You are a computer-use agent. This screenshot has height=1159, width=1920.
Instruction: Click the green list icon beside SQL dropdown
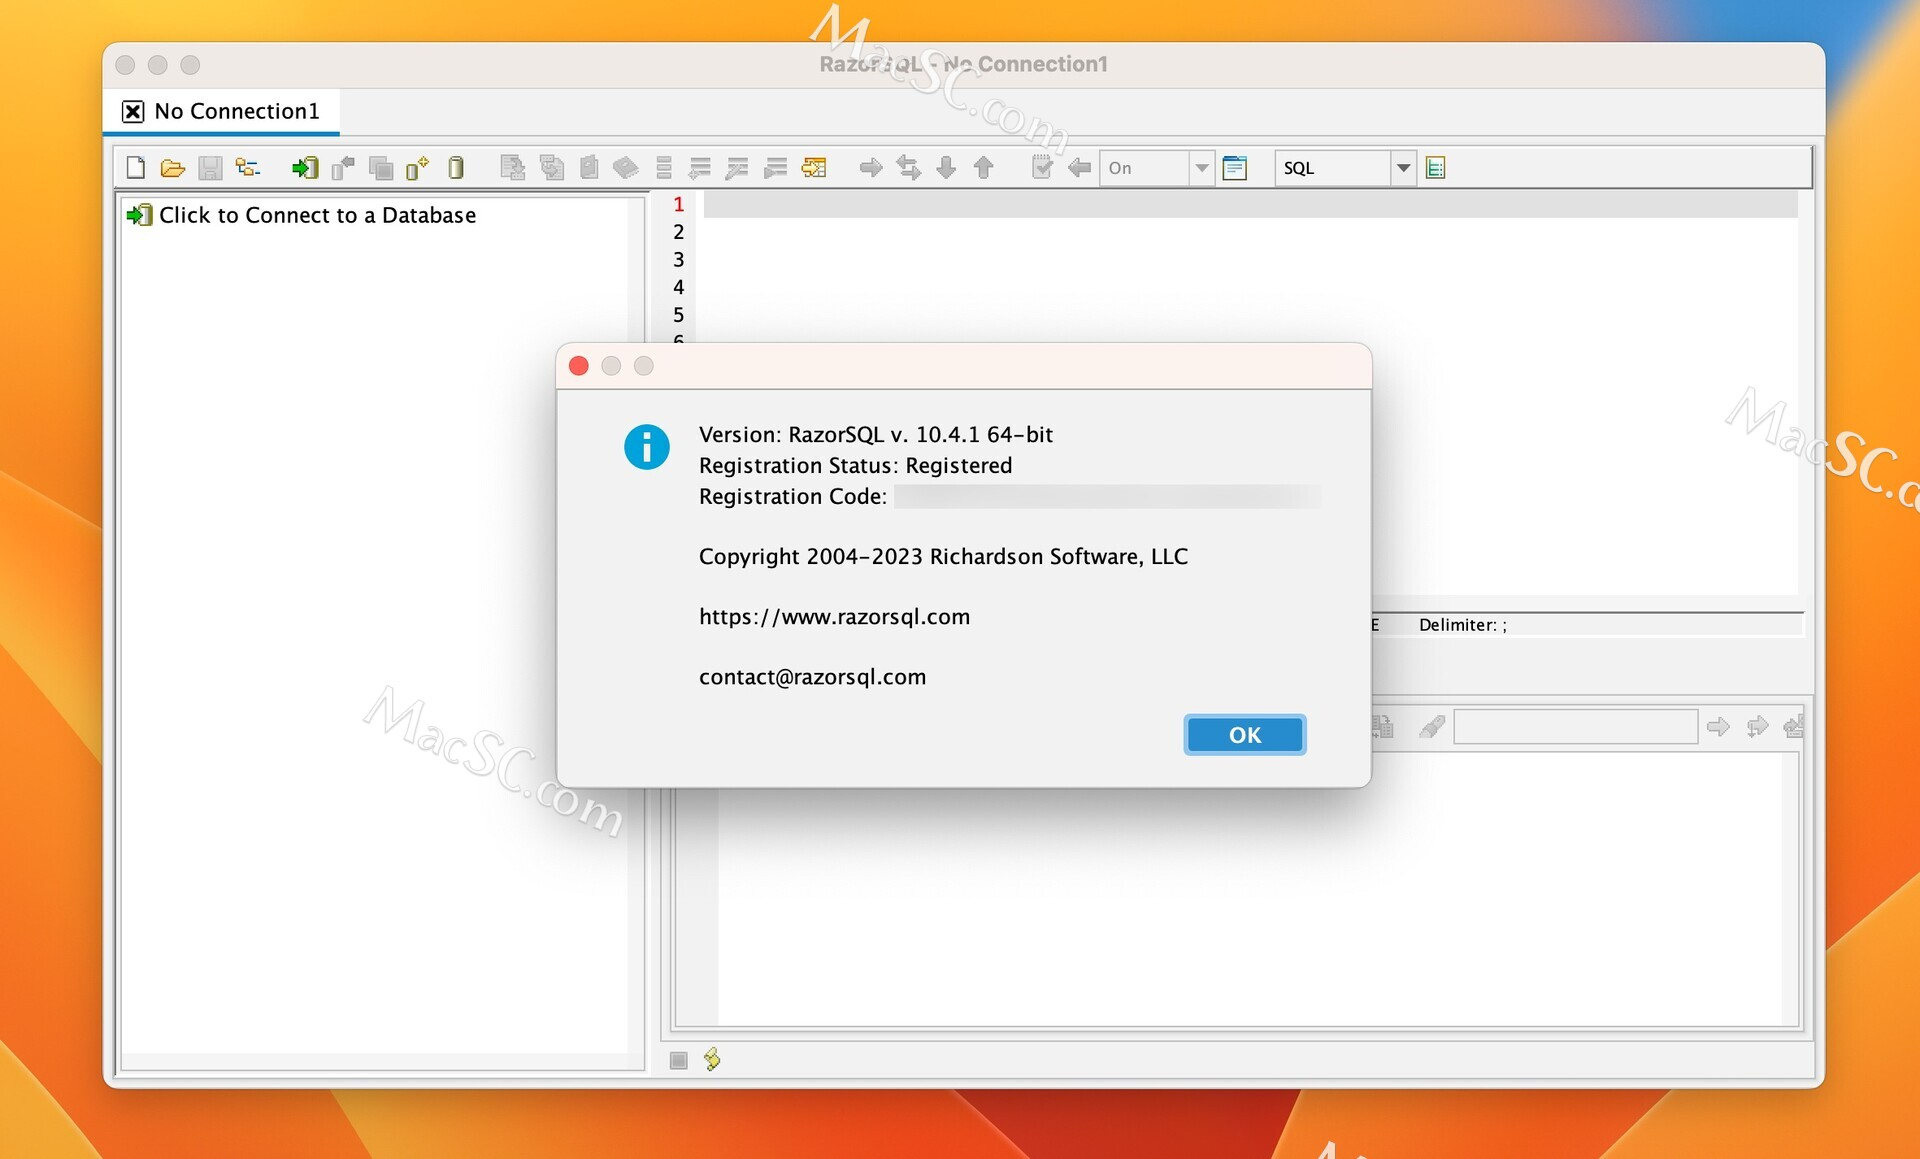1436,168
